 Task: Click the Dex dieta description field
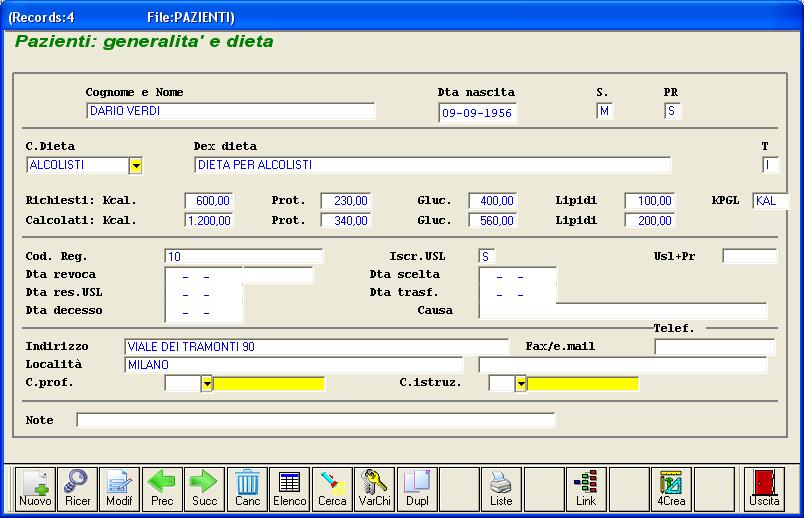[433, 165]
